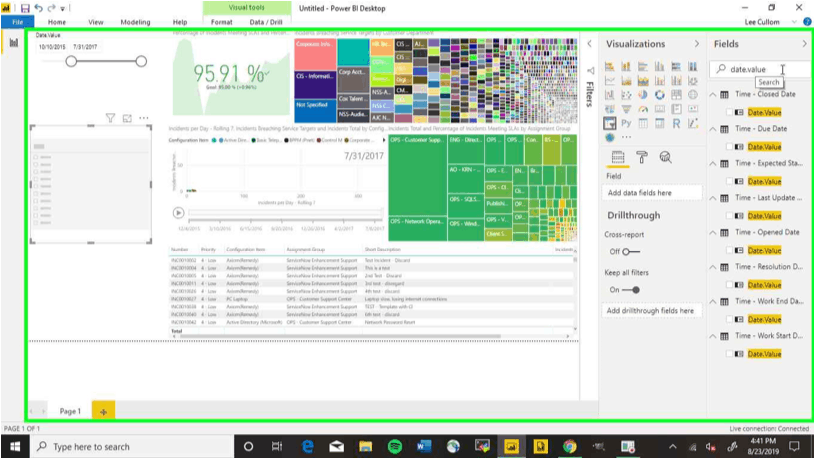The width and height of the screenshot is (815, 460).
Task: Select the Funnel visualization
Action: point(626,109)
